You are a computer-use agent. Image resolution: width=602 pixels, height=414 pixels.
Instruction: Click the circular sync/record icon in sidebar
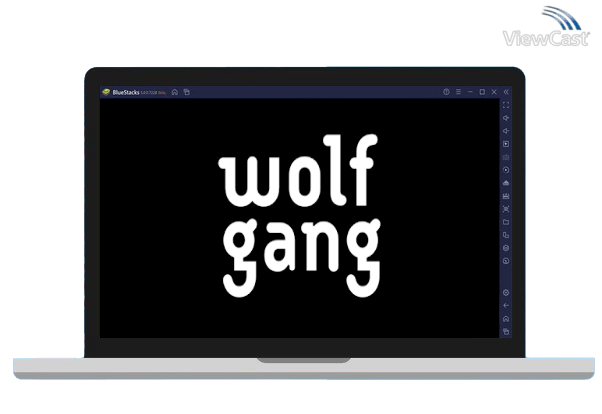pos(506,170)
